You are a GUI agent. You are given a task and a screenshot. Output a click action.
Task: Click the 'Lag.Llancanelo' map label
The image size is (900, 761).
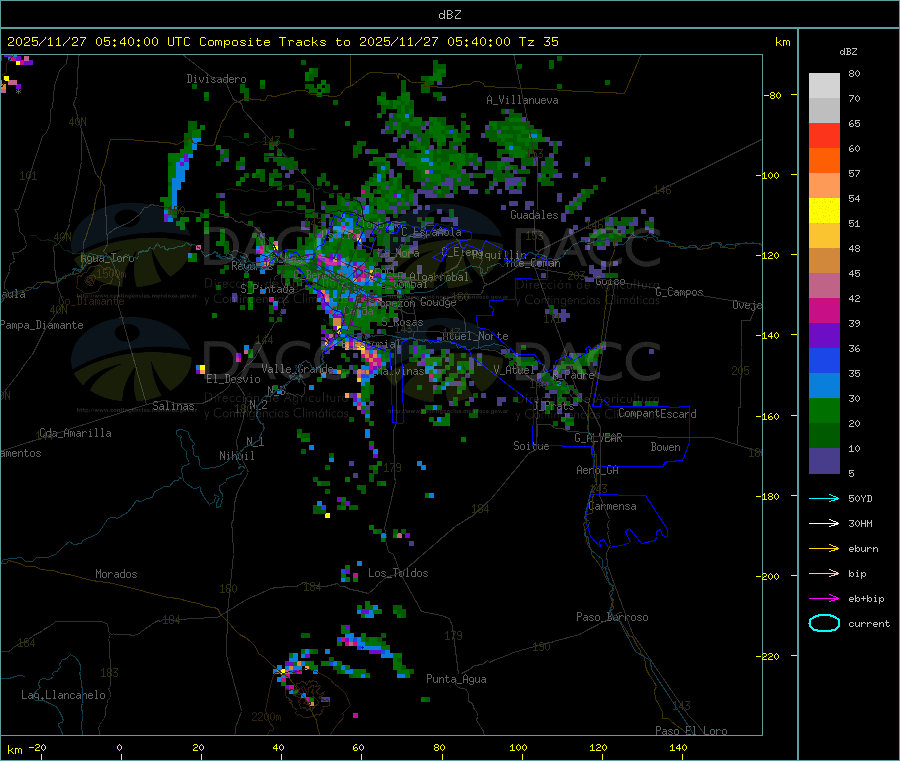tap(63, 695)
